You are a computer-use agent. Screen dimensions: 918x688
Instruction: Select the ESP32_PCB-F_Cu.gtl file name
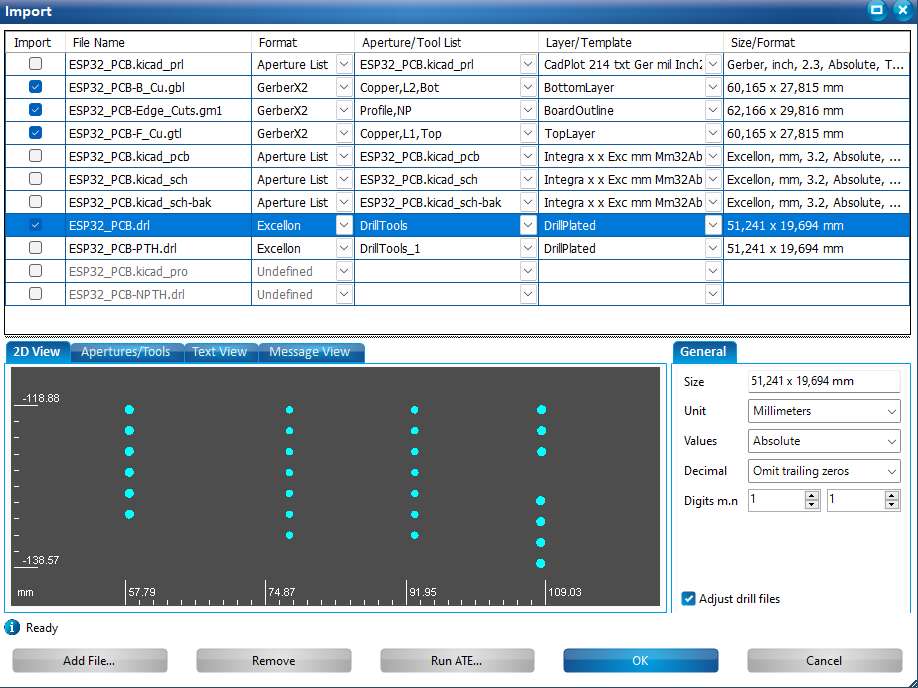click(125, 134)
